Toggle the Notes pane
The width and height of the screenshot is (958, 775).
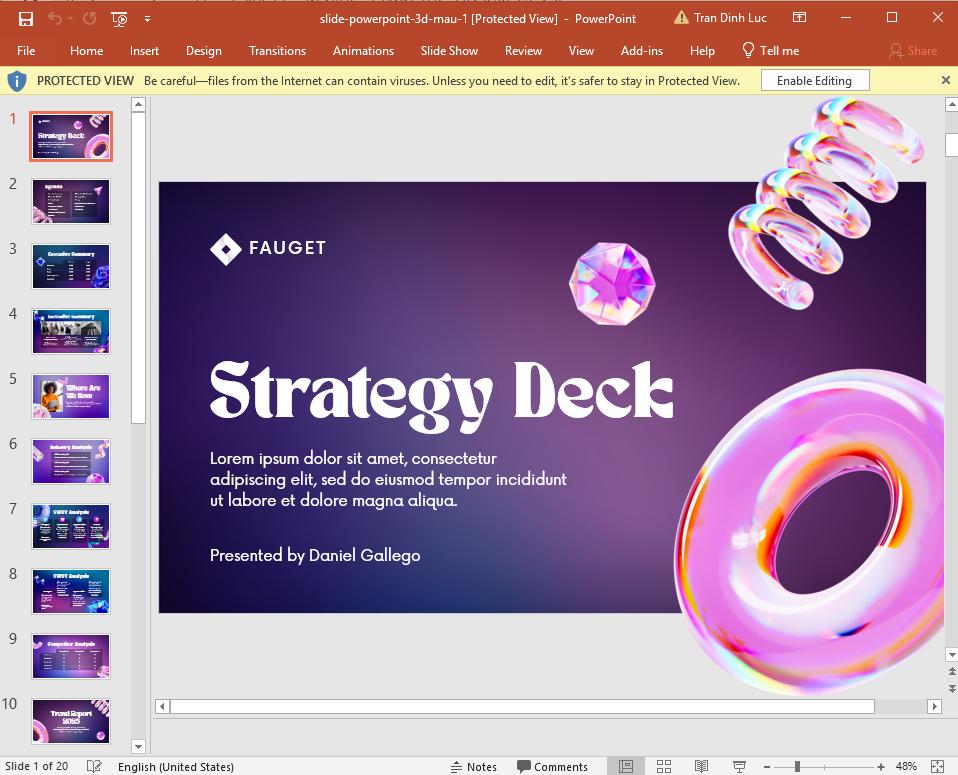(x=473, y=767)
